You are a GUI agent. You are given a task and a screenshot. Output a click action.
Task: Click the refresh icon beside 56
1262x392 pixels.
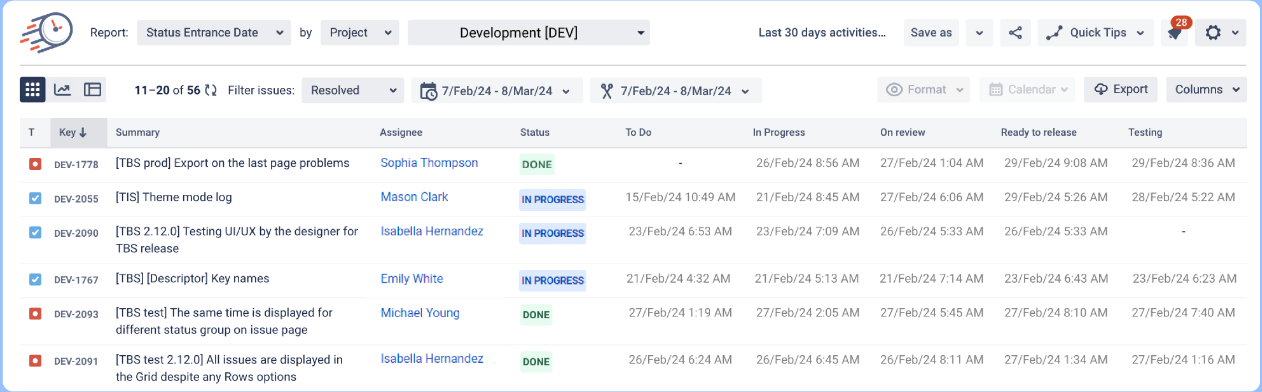(x=210, y=90)
